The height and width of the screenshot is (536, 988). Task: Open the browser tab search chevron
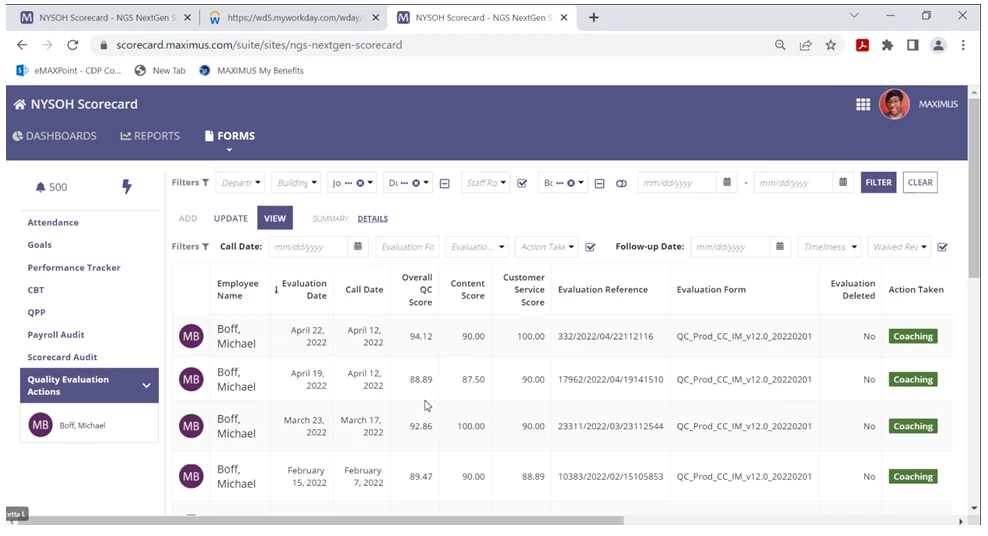pos(854,16)
